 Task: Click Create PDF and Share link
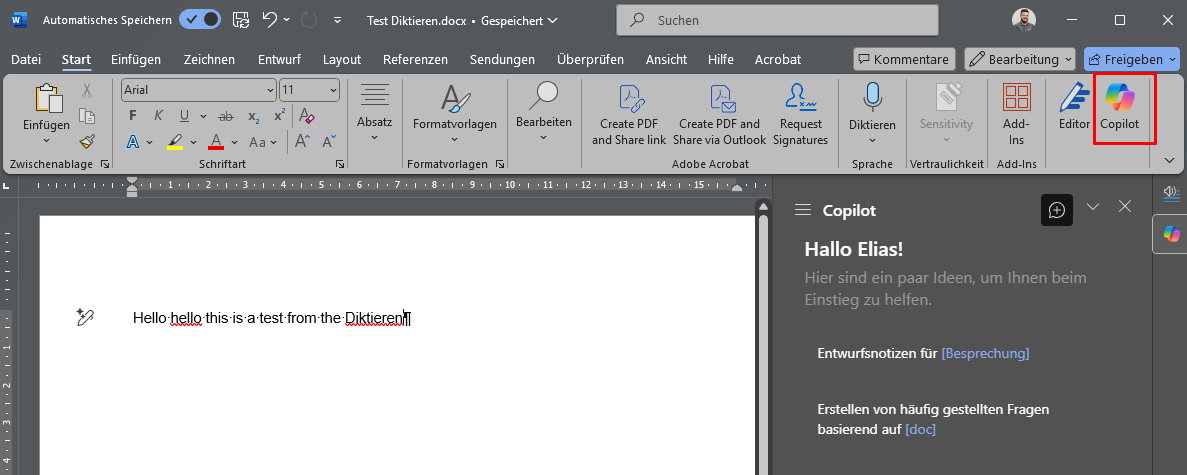[x=629, y=115]
